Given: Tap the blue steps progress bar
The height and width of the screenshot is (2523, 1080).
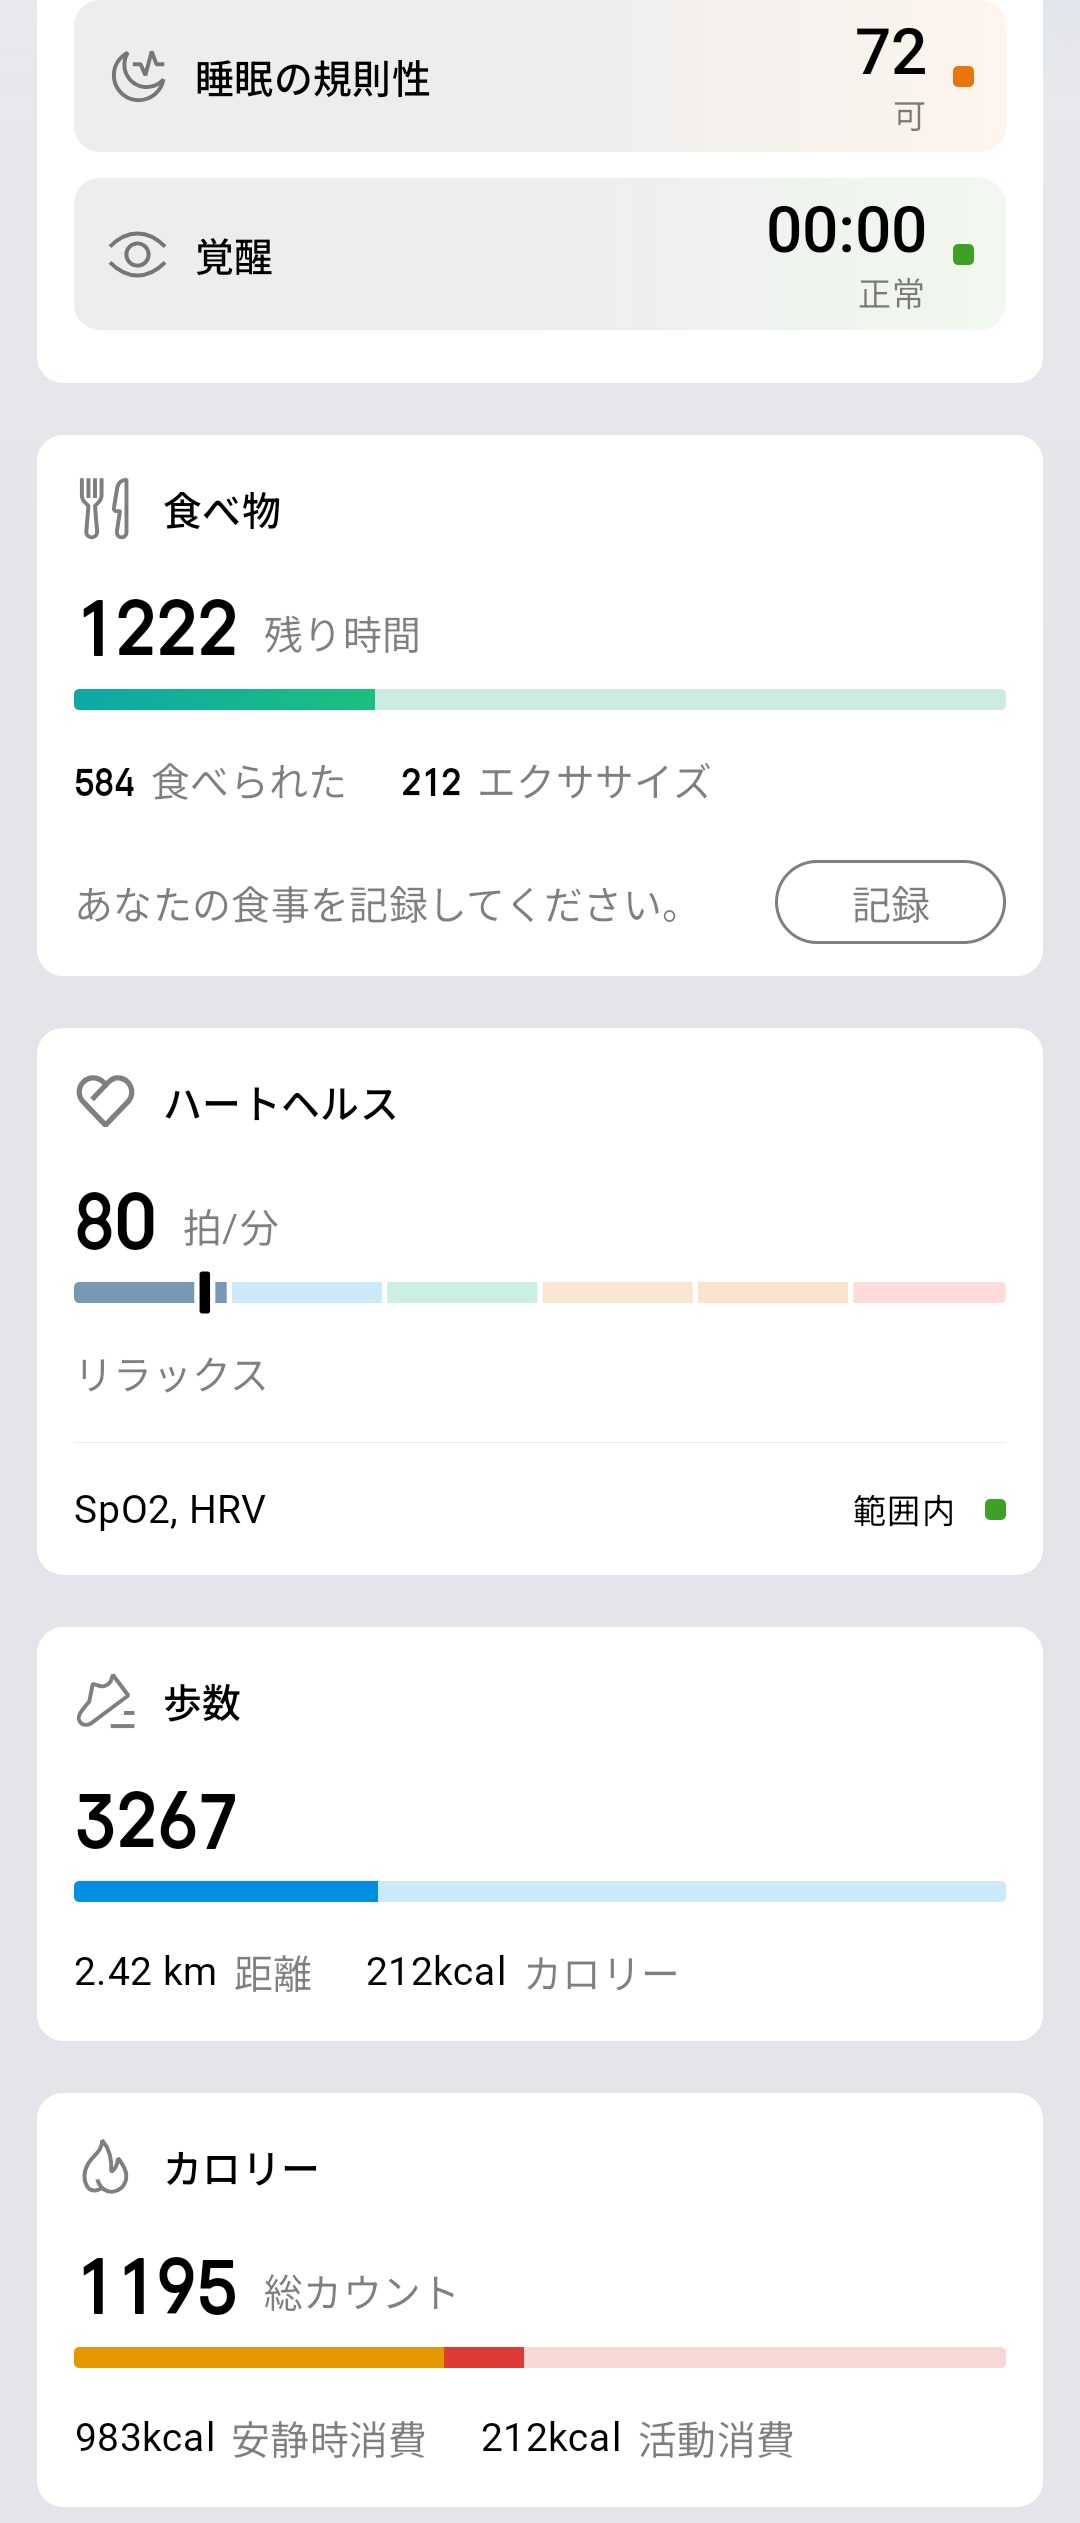Looking at the screenshot, I should (540, 1891).
